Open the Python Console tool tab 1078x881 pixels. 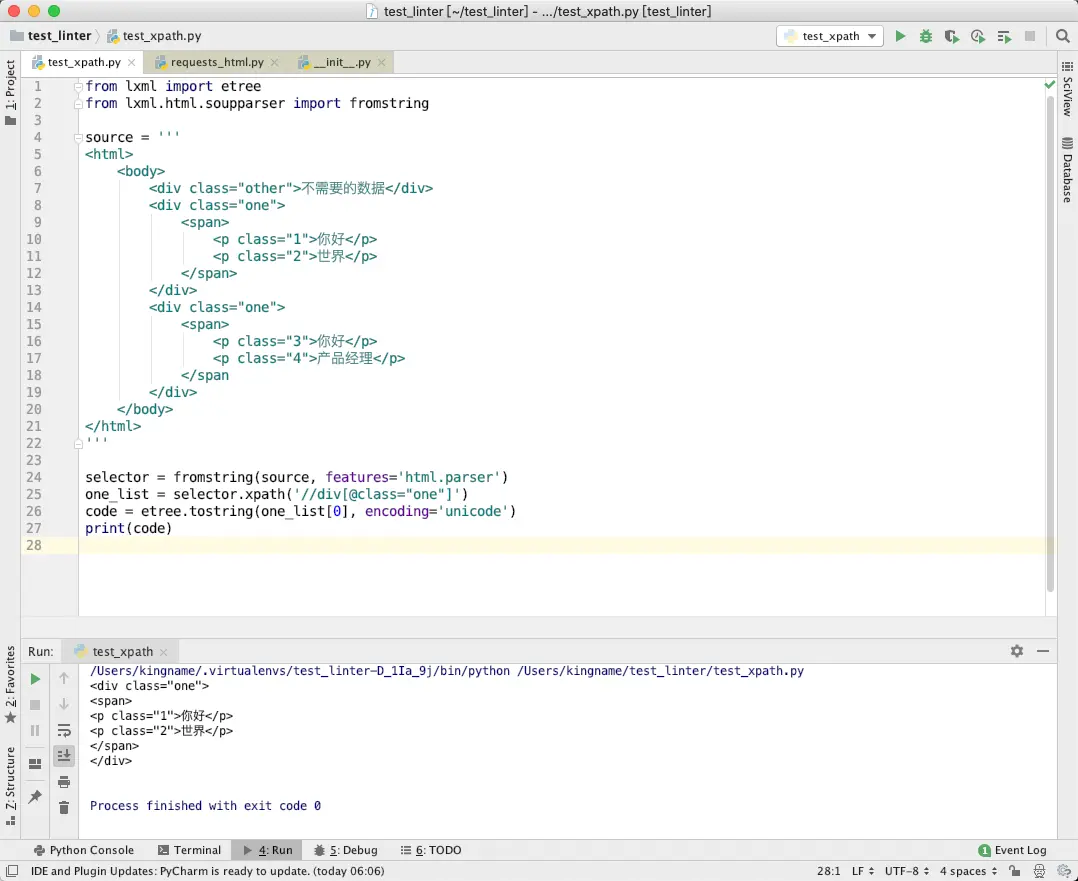tap(84, 850)
